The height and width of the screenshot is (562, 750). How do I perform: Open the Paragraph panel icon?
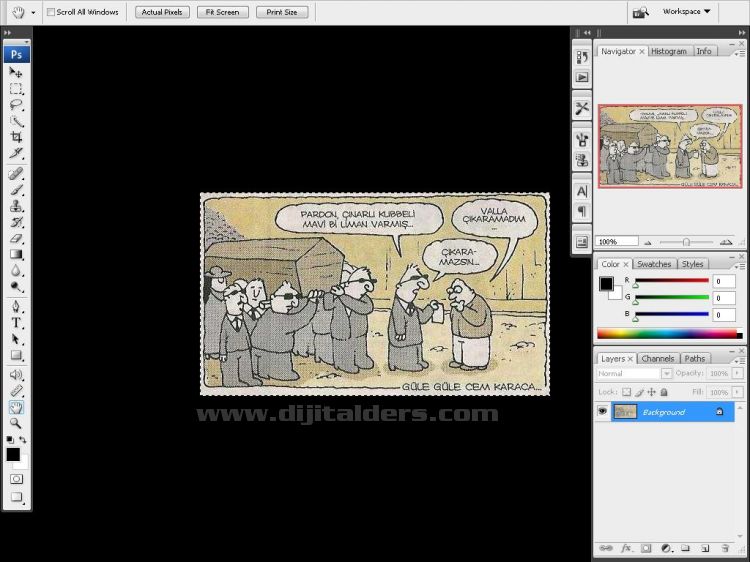582,211
